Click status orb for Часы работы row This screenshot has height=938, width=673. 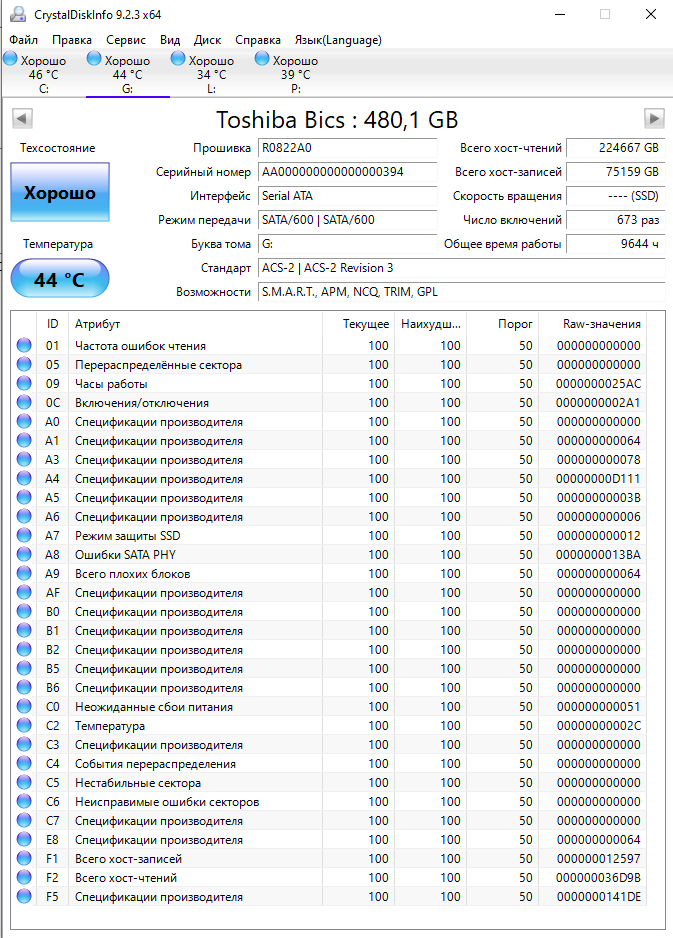[x=24, y=383]
